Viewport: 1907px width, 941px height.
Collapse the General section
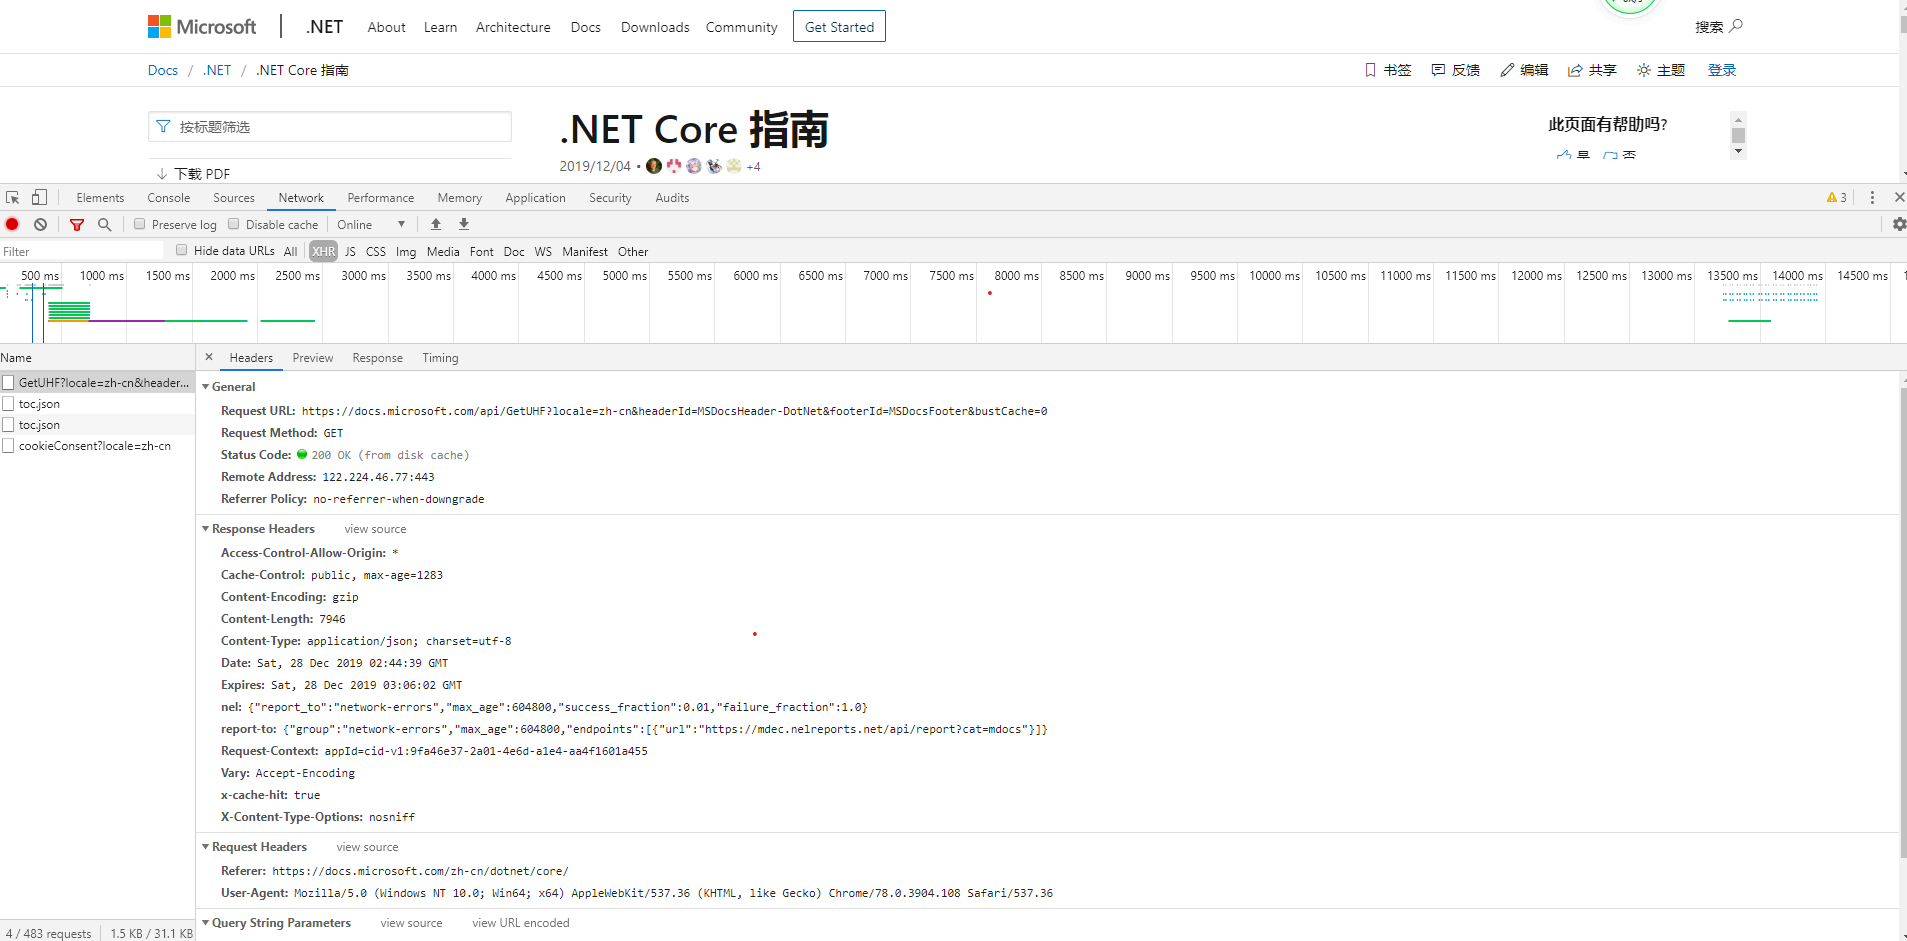[206, 387]
